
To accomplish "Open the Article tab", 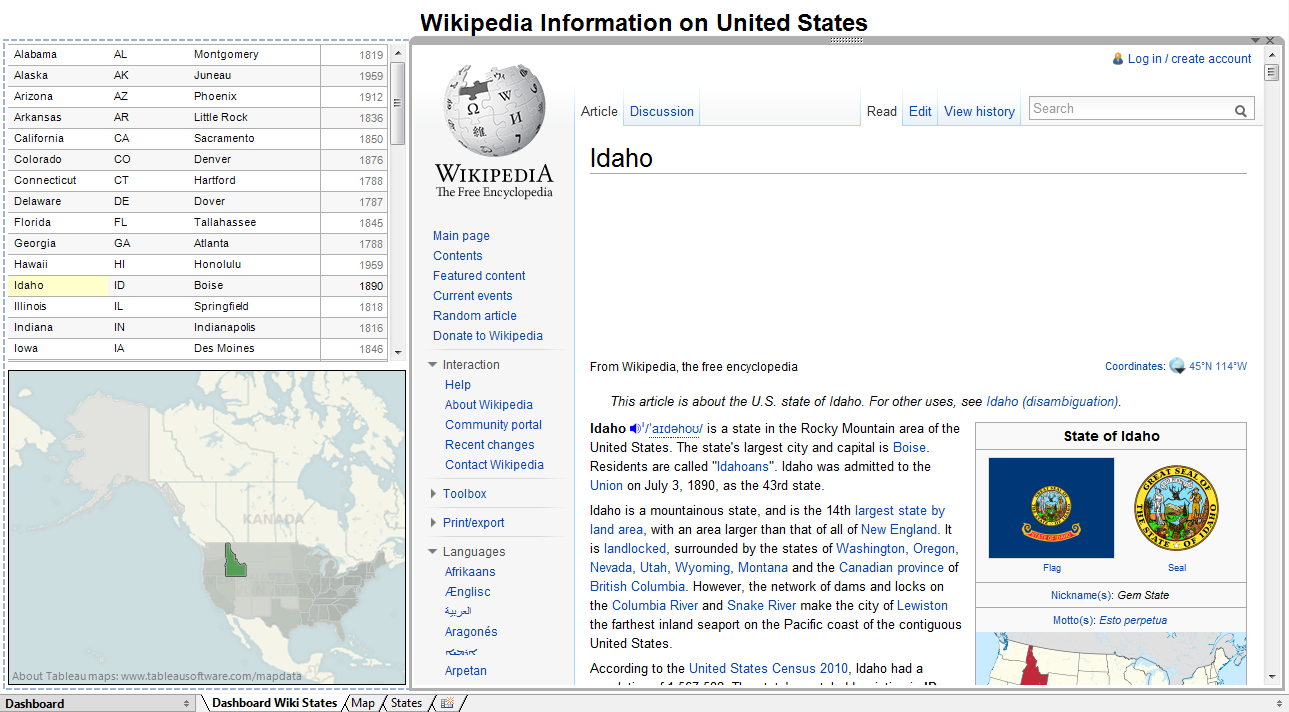I will [x=599, y=111].
